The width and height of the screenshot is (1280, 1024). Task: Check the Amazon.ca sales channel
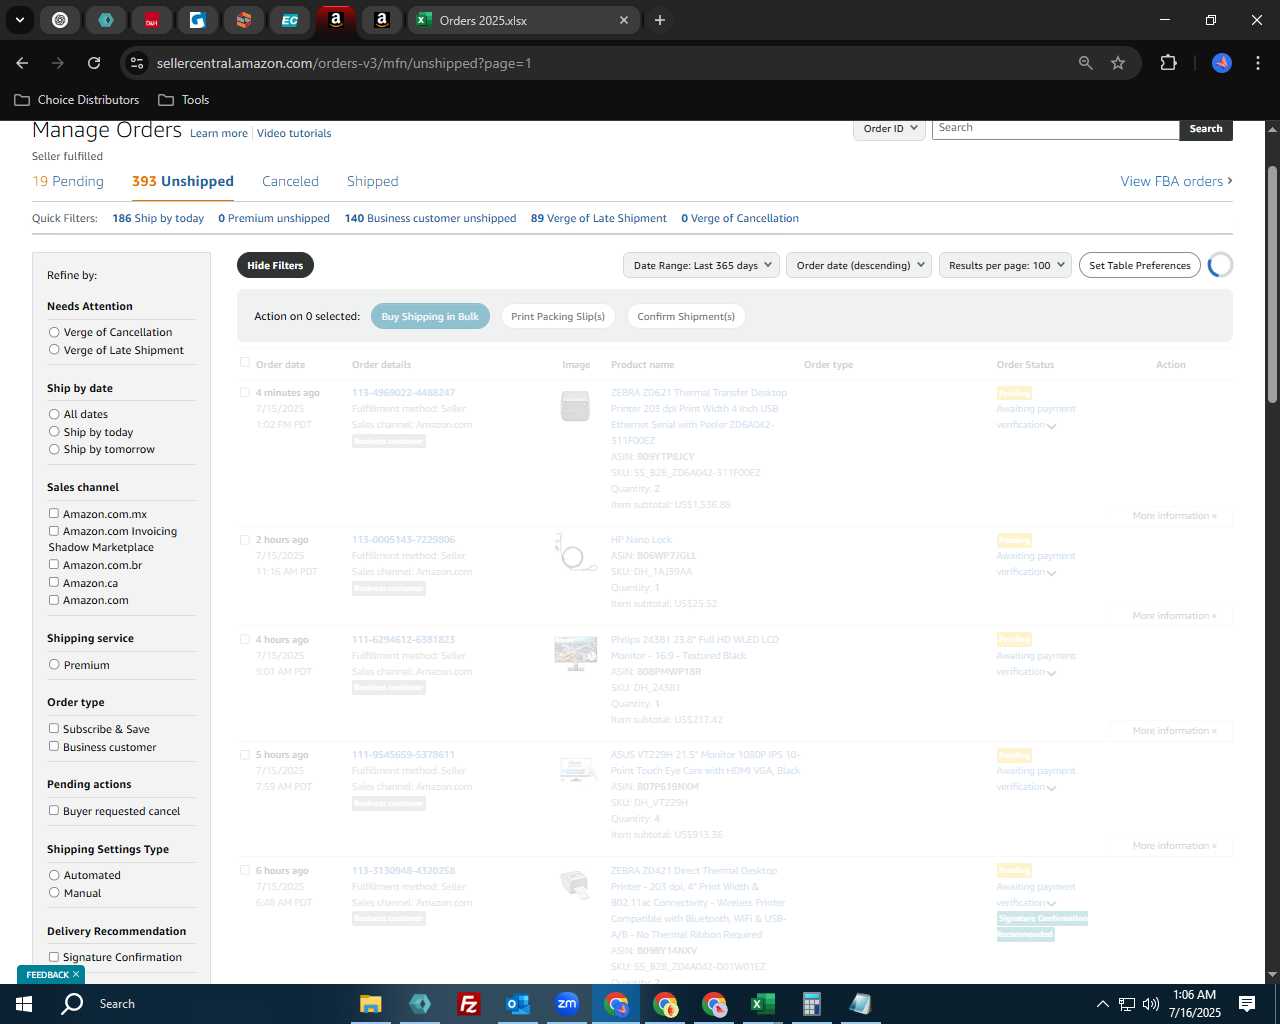54,583
